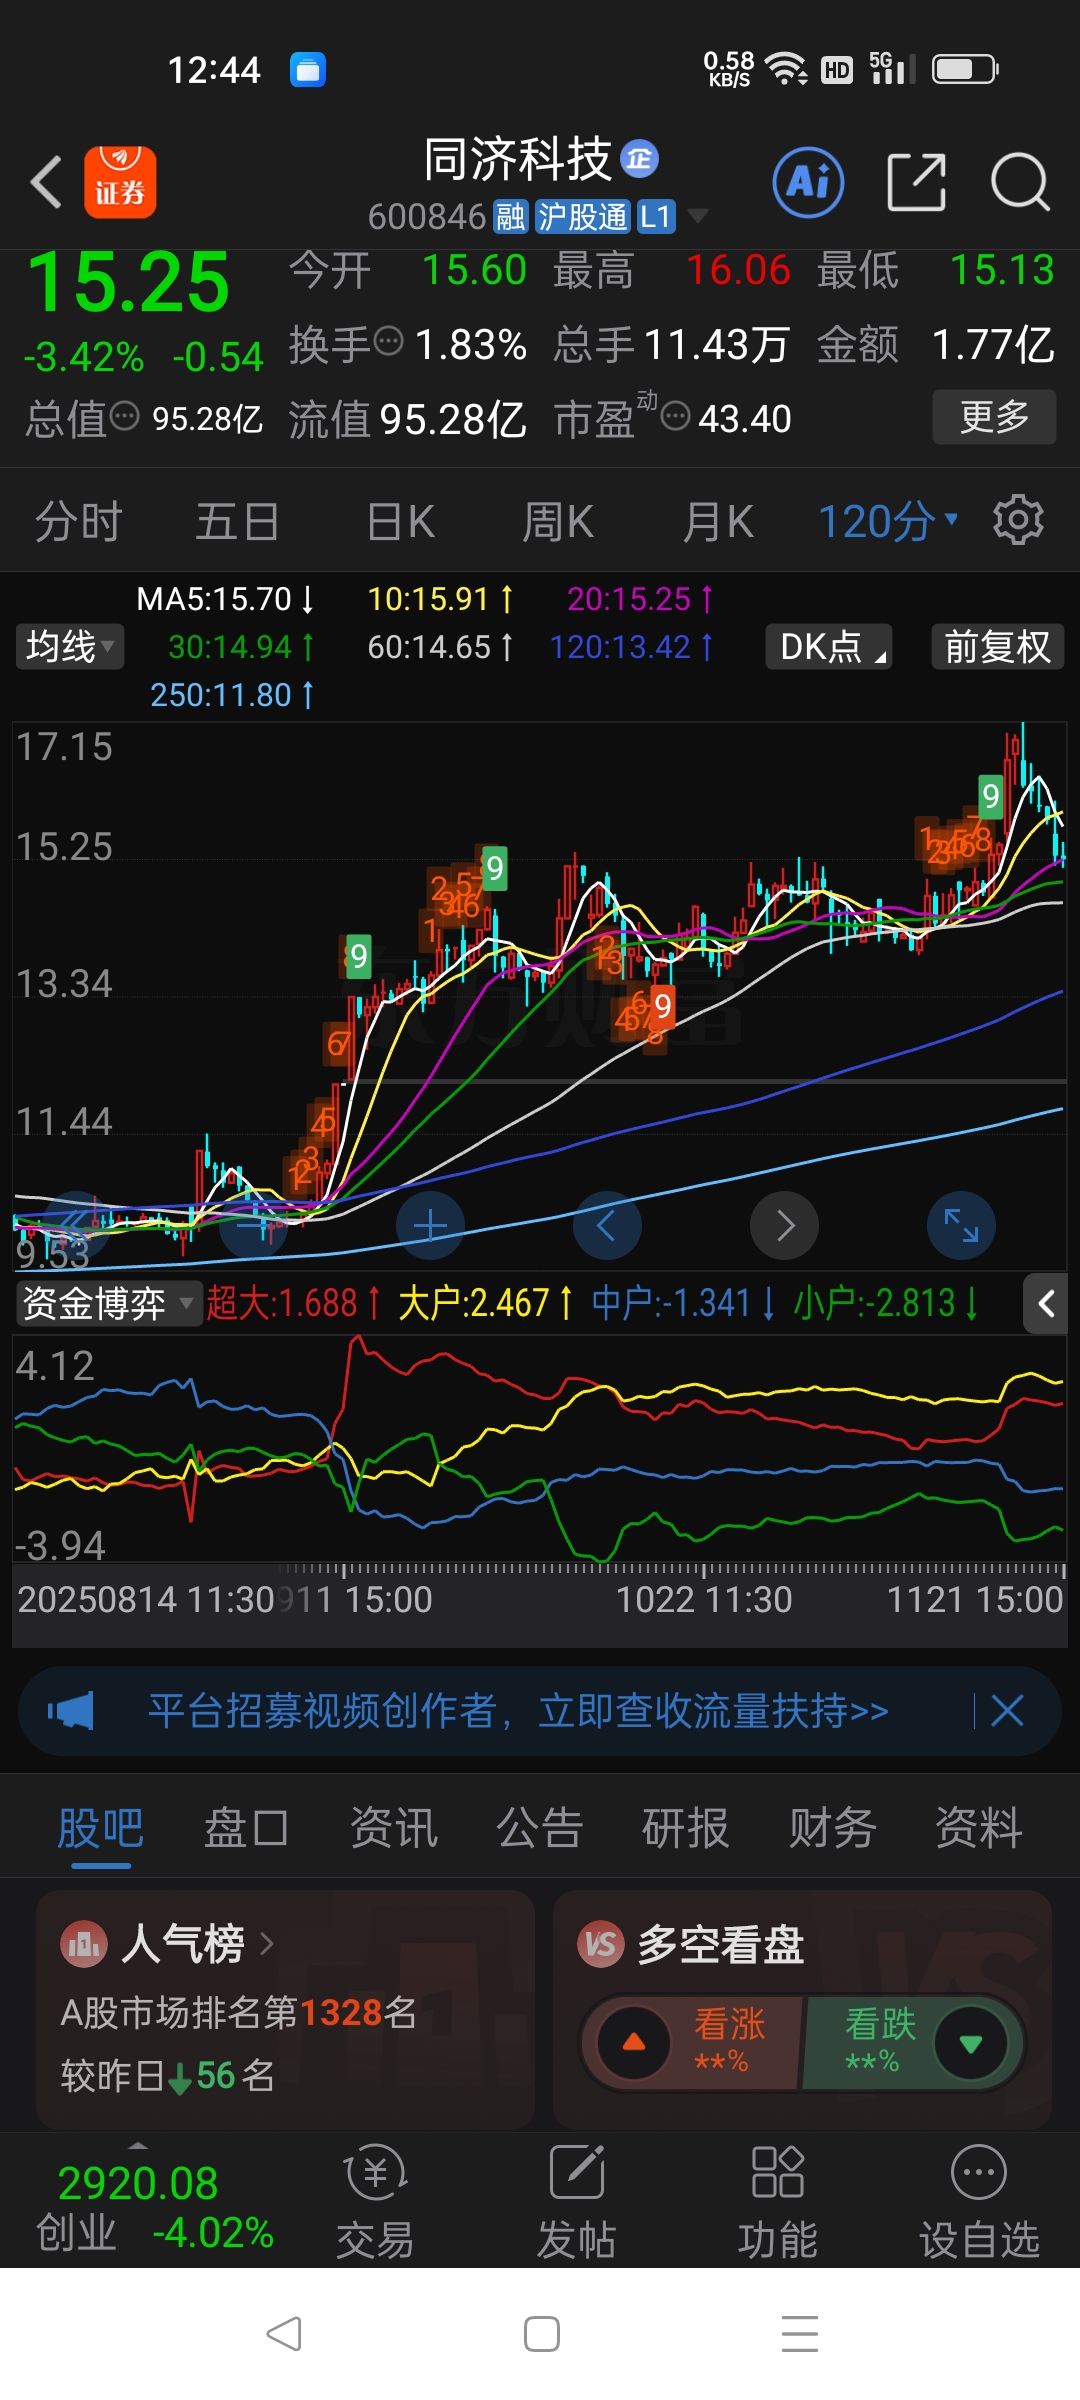
Task: Open chart settings gear icon
Action: 1018,520
